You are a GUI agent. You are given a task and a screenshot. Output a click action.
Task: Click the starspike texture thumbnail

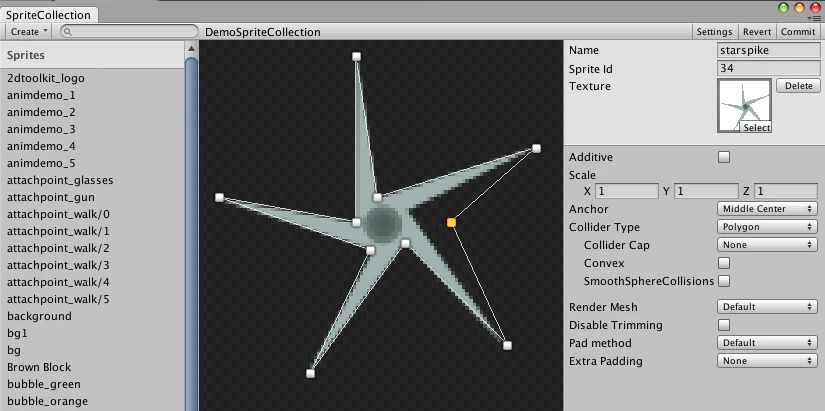click(x=744, y=105)
